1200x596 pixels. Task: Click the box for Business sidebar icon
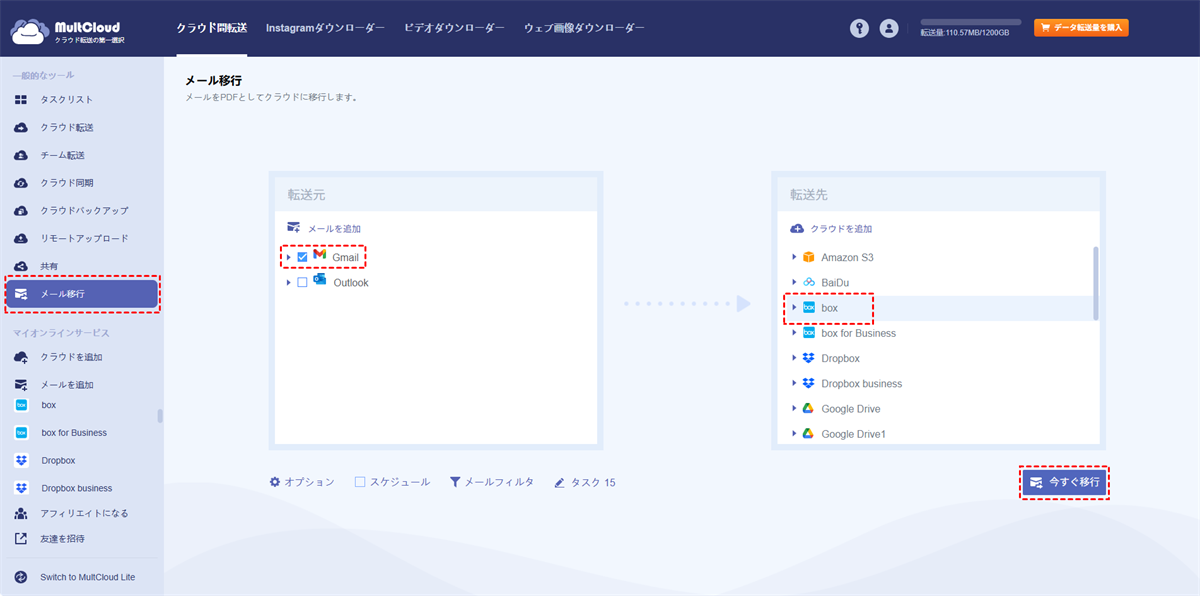(x=21, y=433)
